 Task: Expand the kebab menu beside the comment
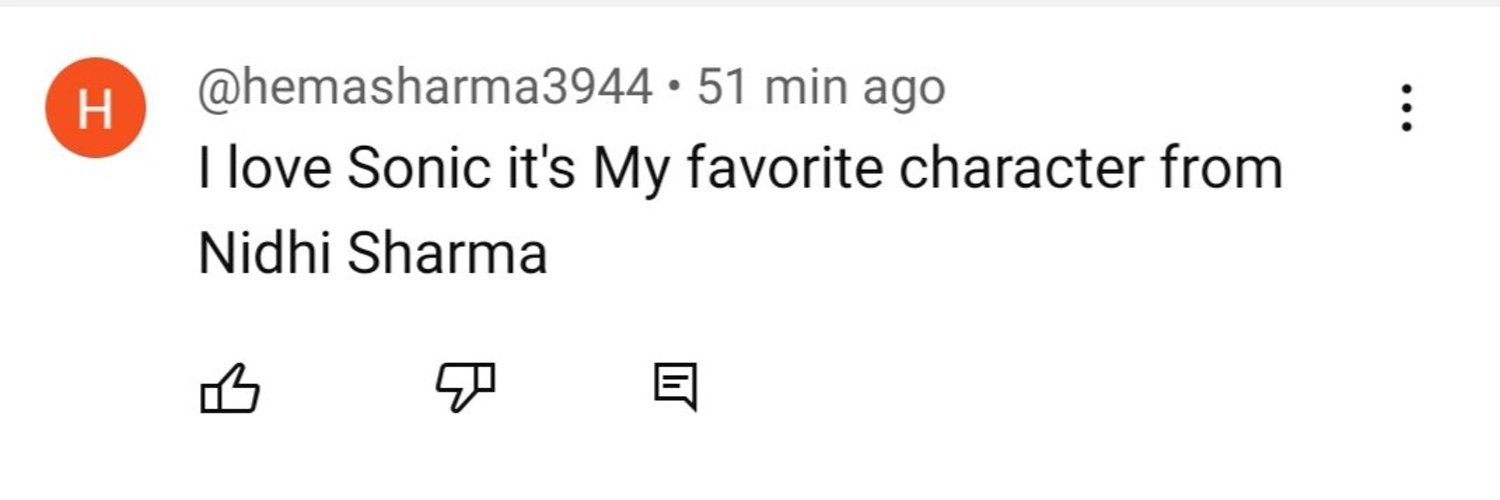tap(1407, 108)
